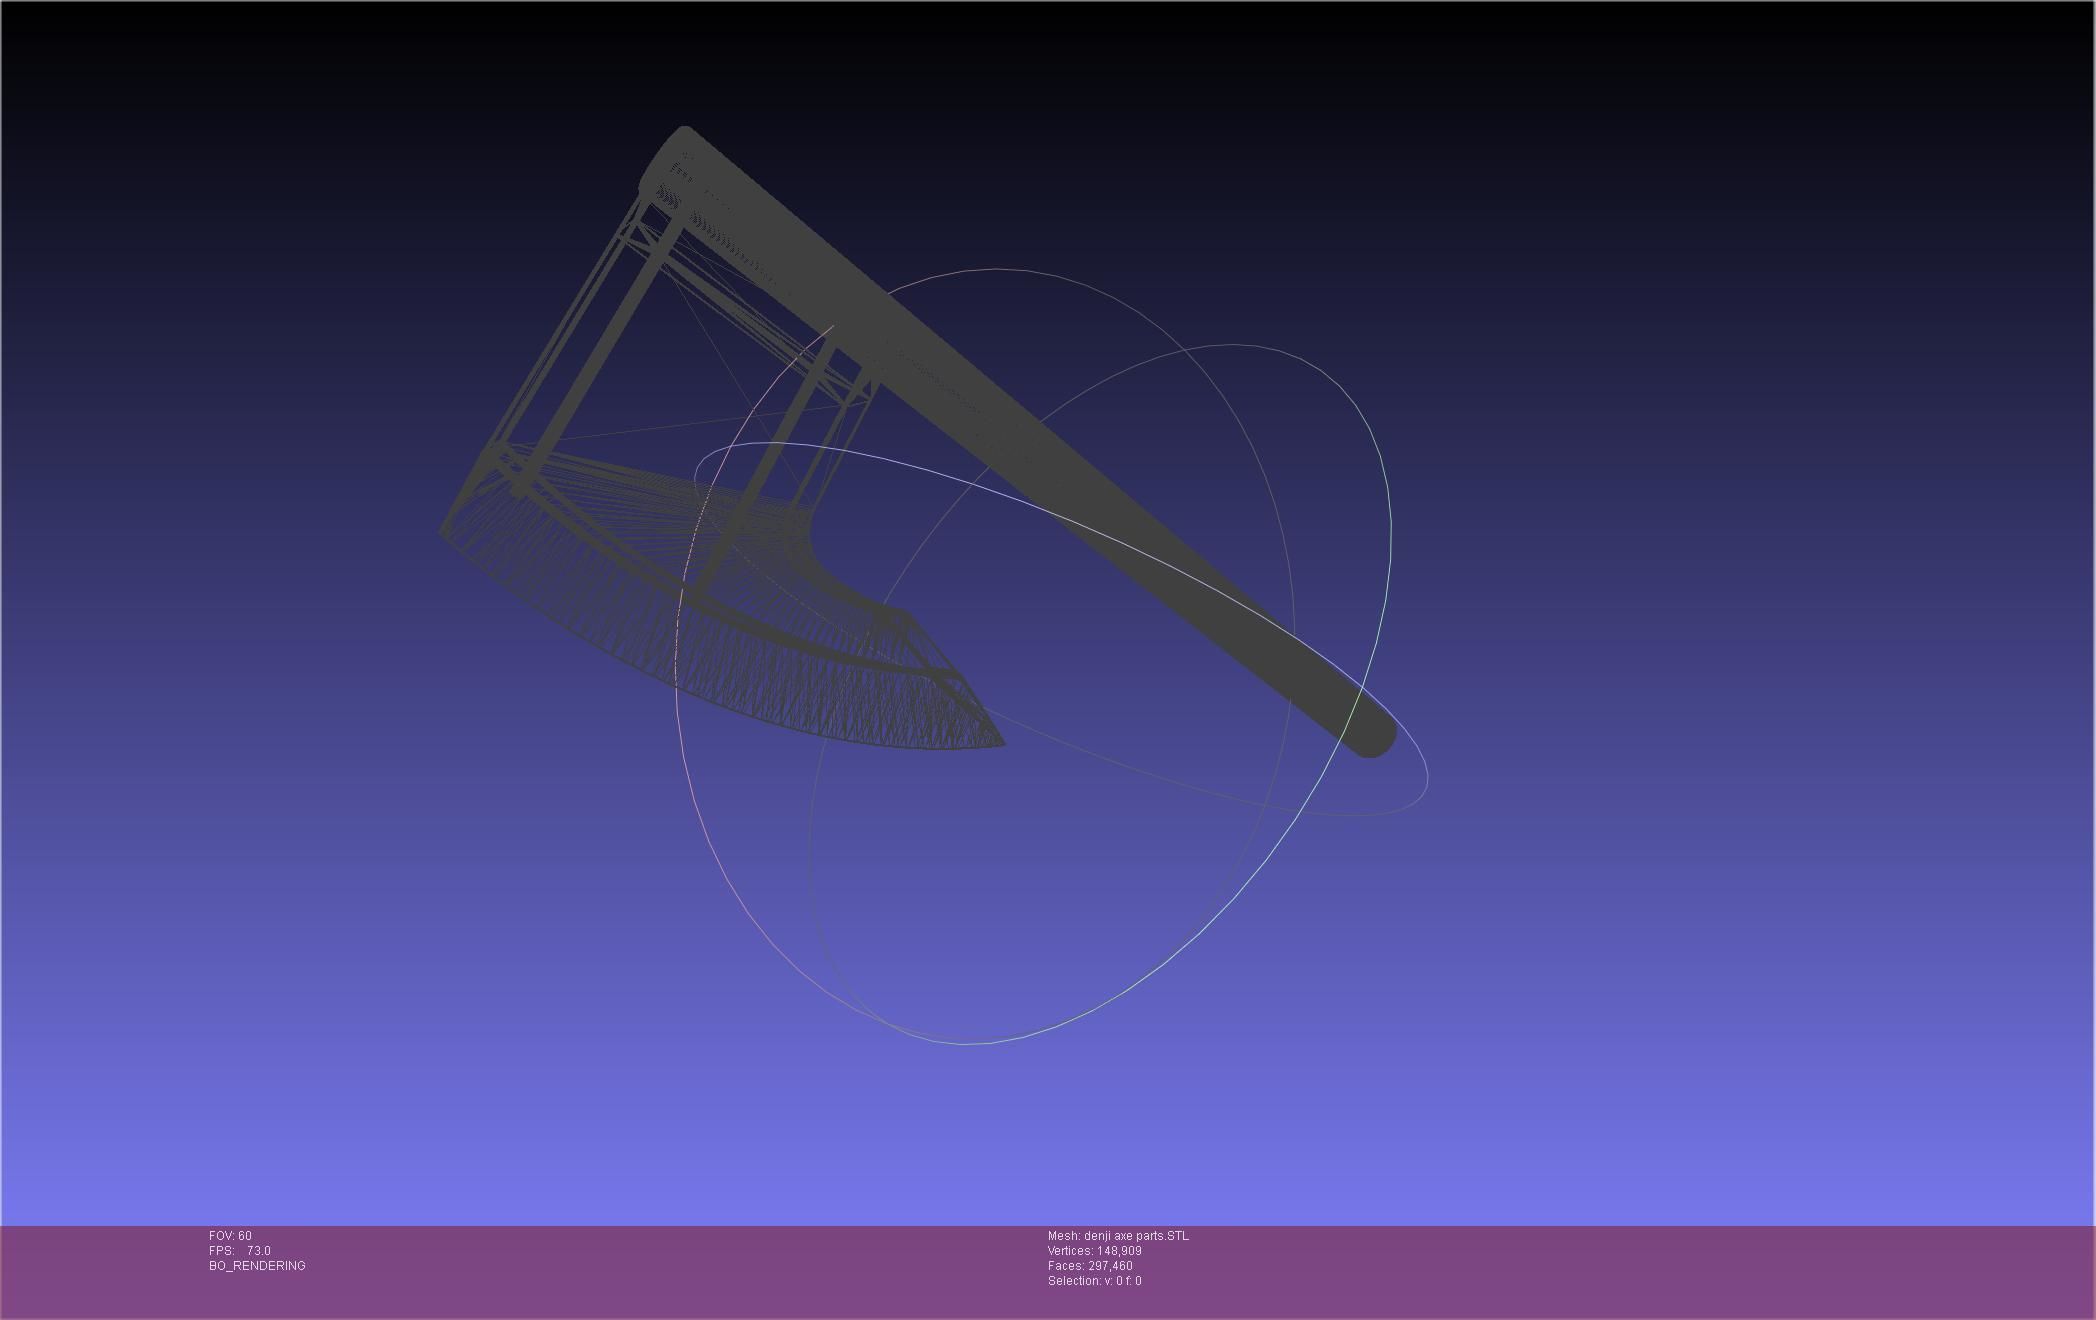Viewport: 2096px width, 1320px height.
Task: Click the FPS: 73.0 readout
Action: pyautogui.click(x=239, y=1251)
